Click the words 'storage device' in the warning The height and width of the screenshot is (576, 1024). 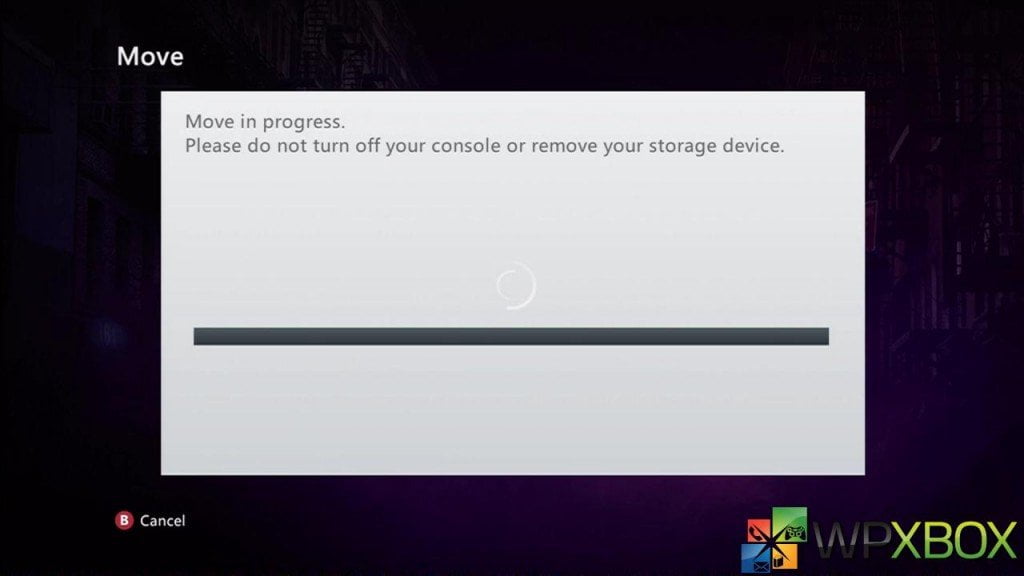[716, 146]
